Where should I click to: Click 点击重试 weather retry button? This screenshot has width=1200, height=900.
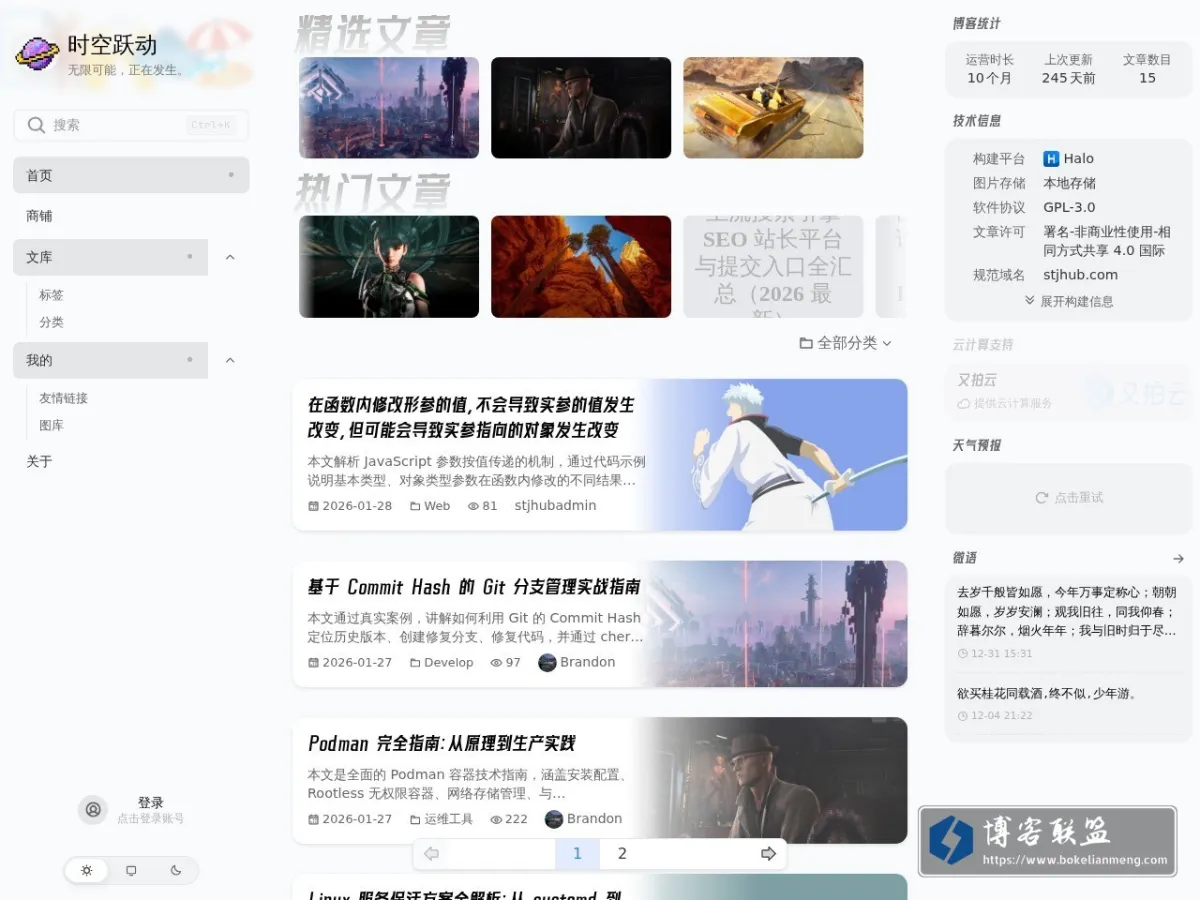(1069, 497)
